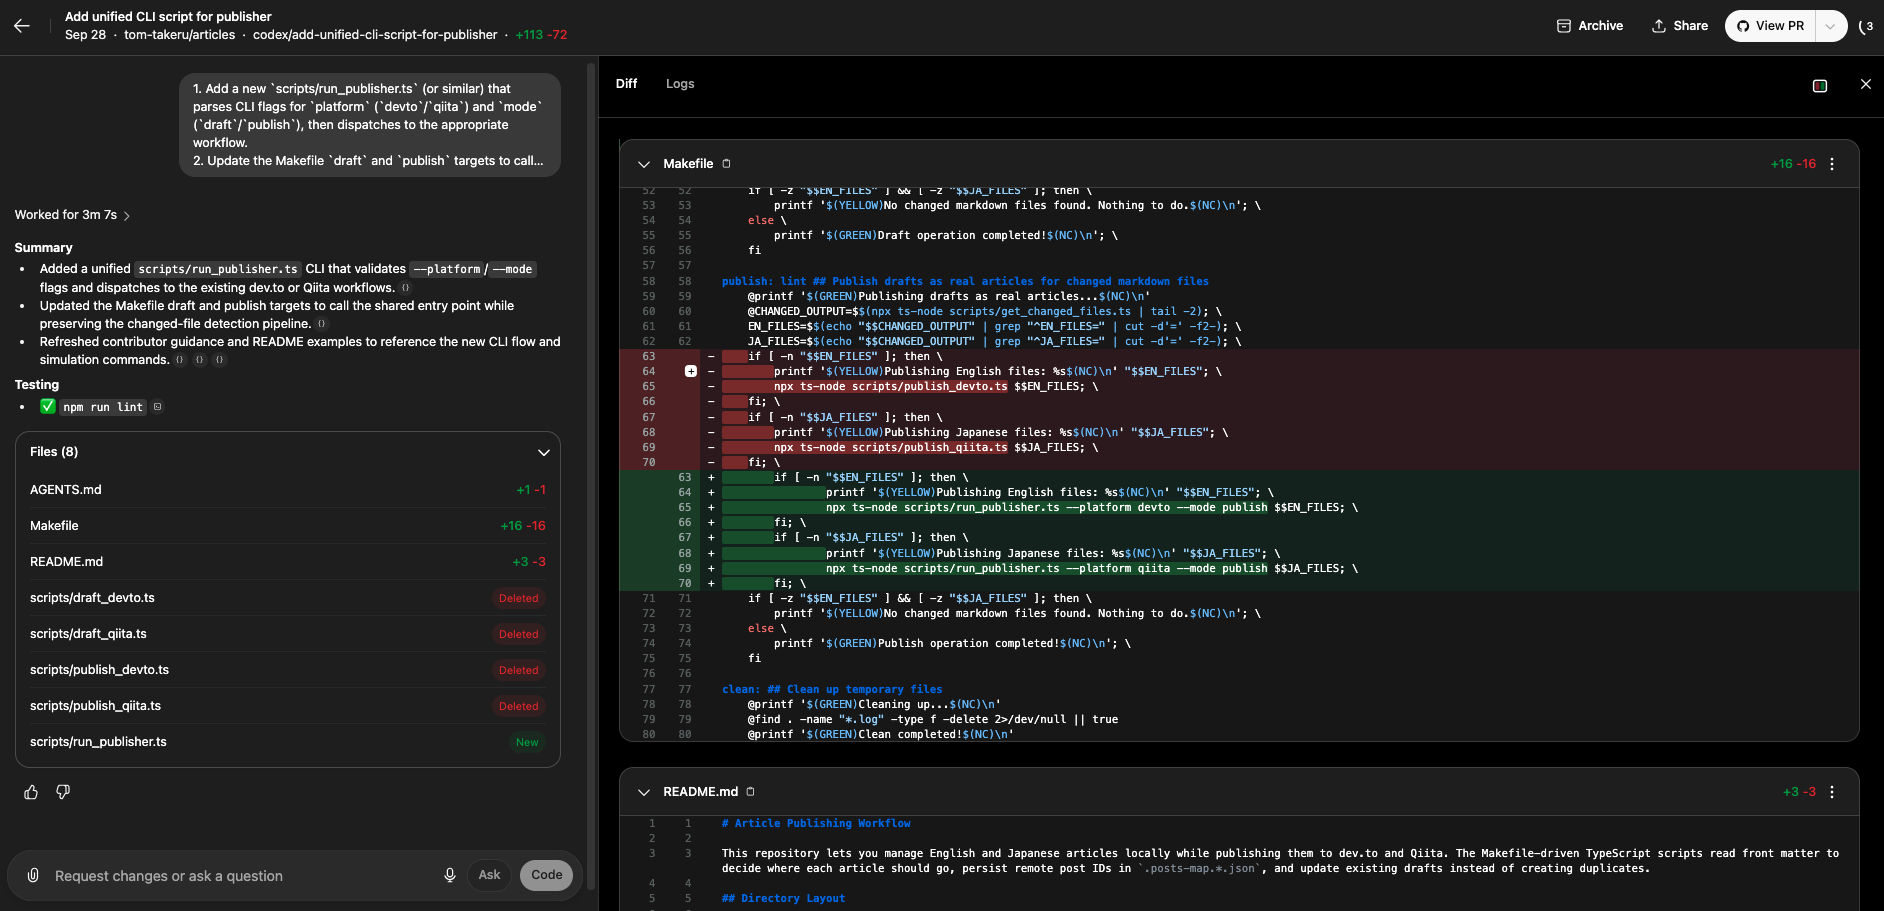Click the +3 -3 stat in files list
The width and height of the screenshot is (1884, 911).
coord(529,562)
